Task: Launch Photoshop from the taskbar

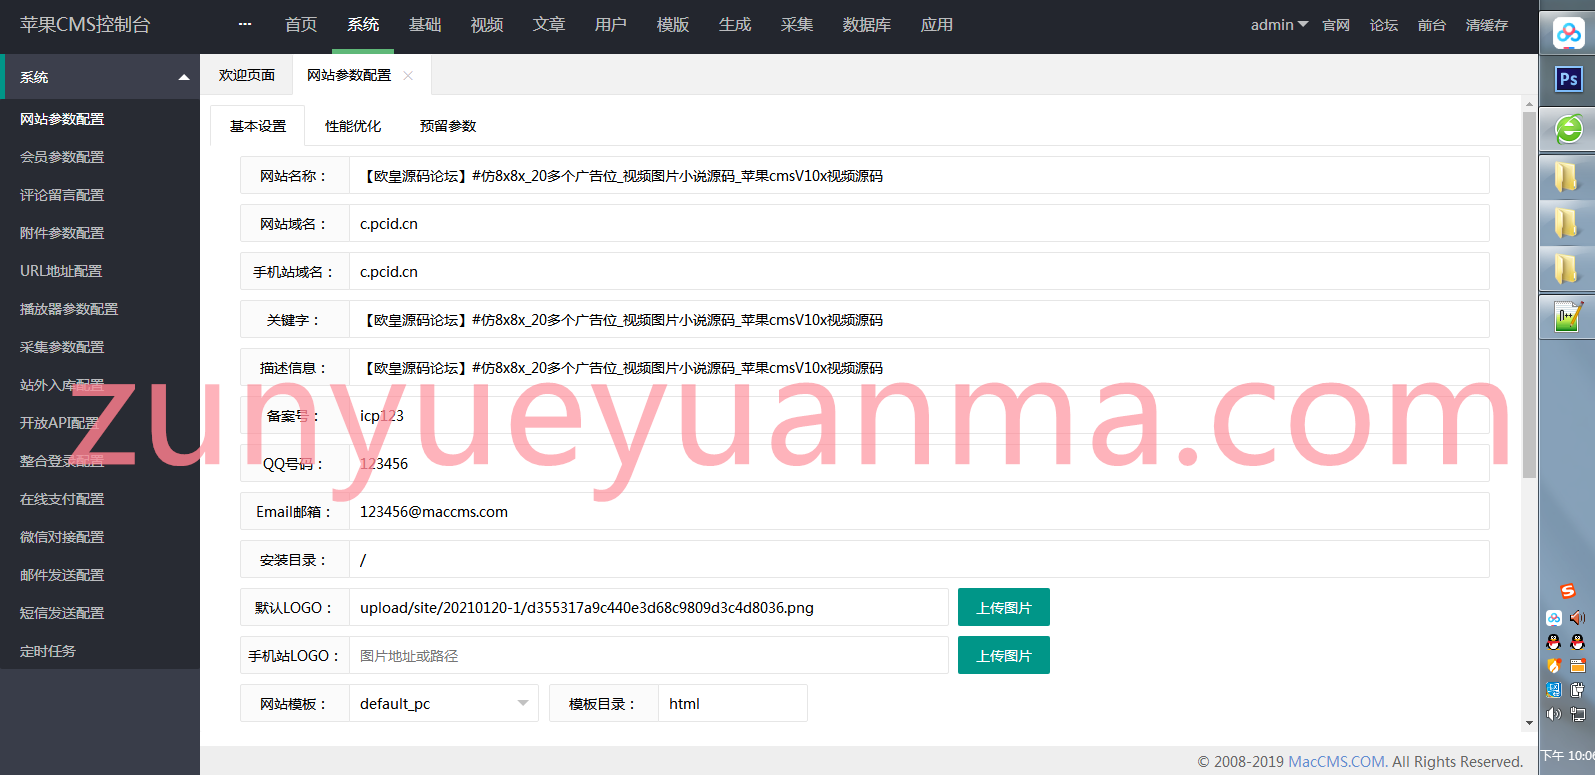Action: point(1568,79)
